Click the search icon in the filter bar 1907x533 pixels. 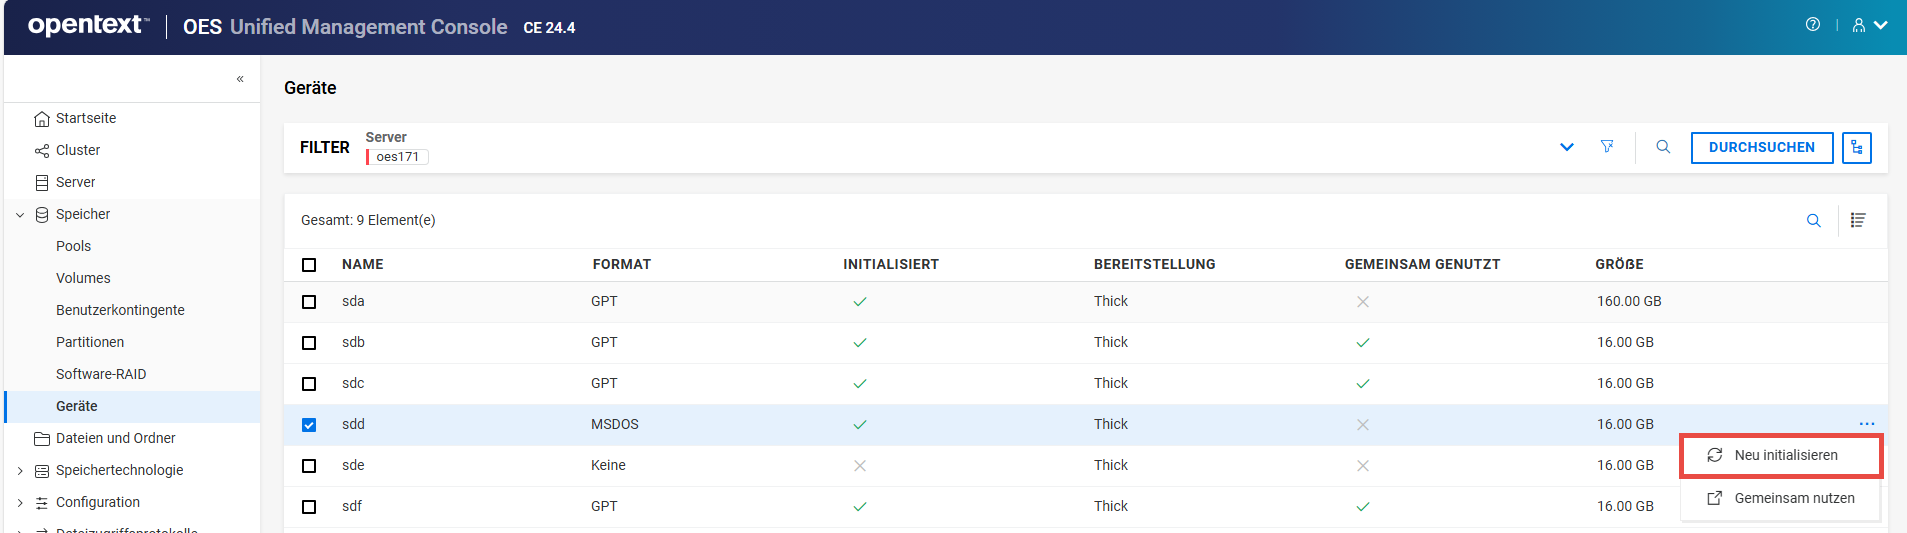(x=1663, y=147)
